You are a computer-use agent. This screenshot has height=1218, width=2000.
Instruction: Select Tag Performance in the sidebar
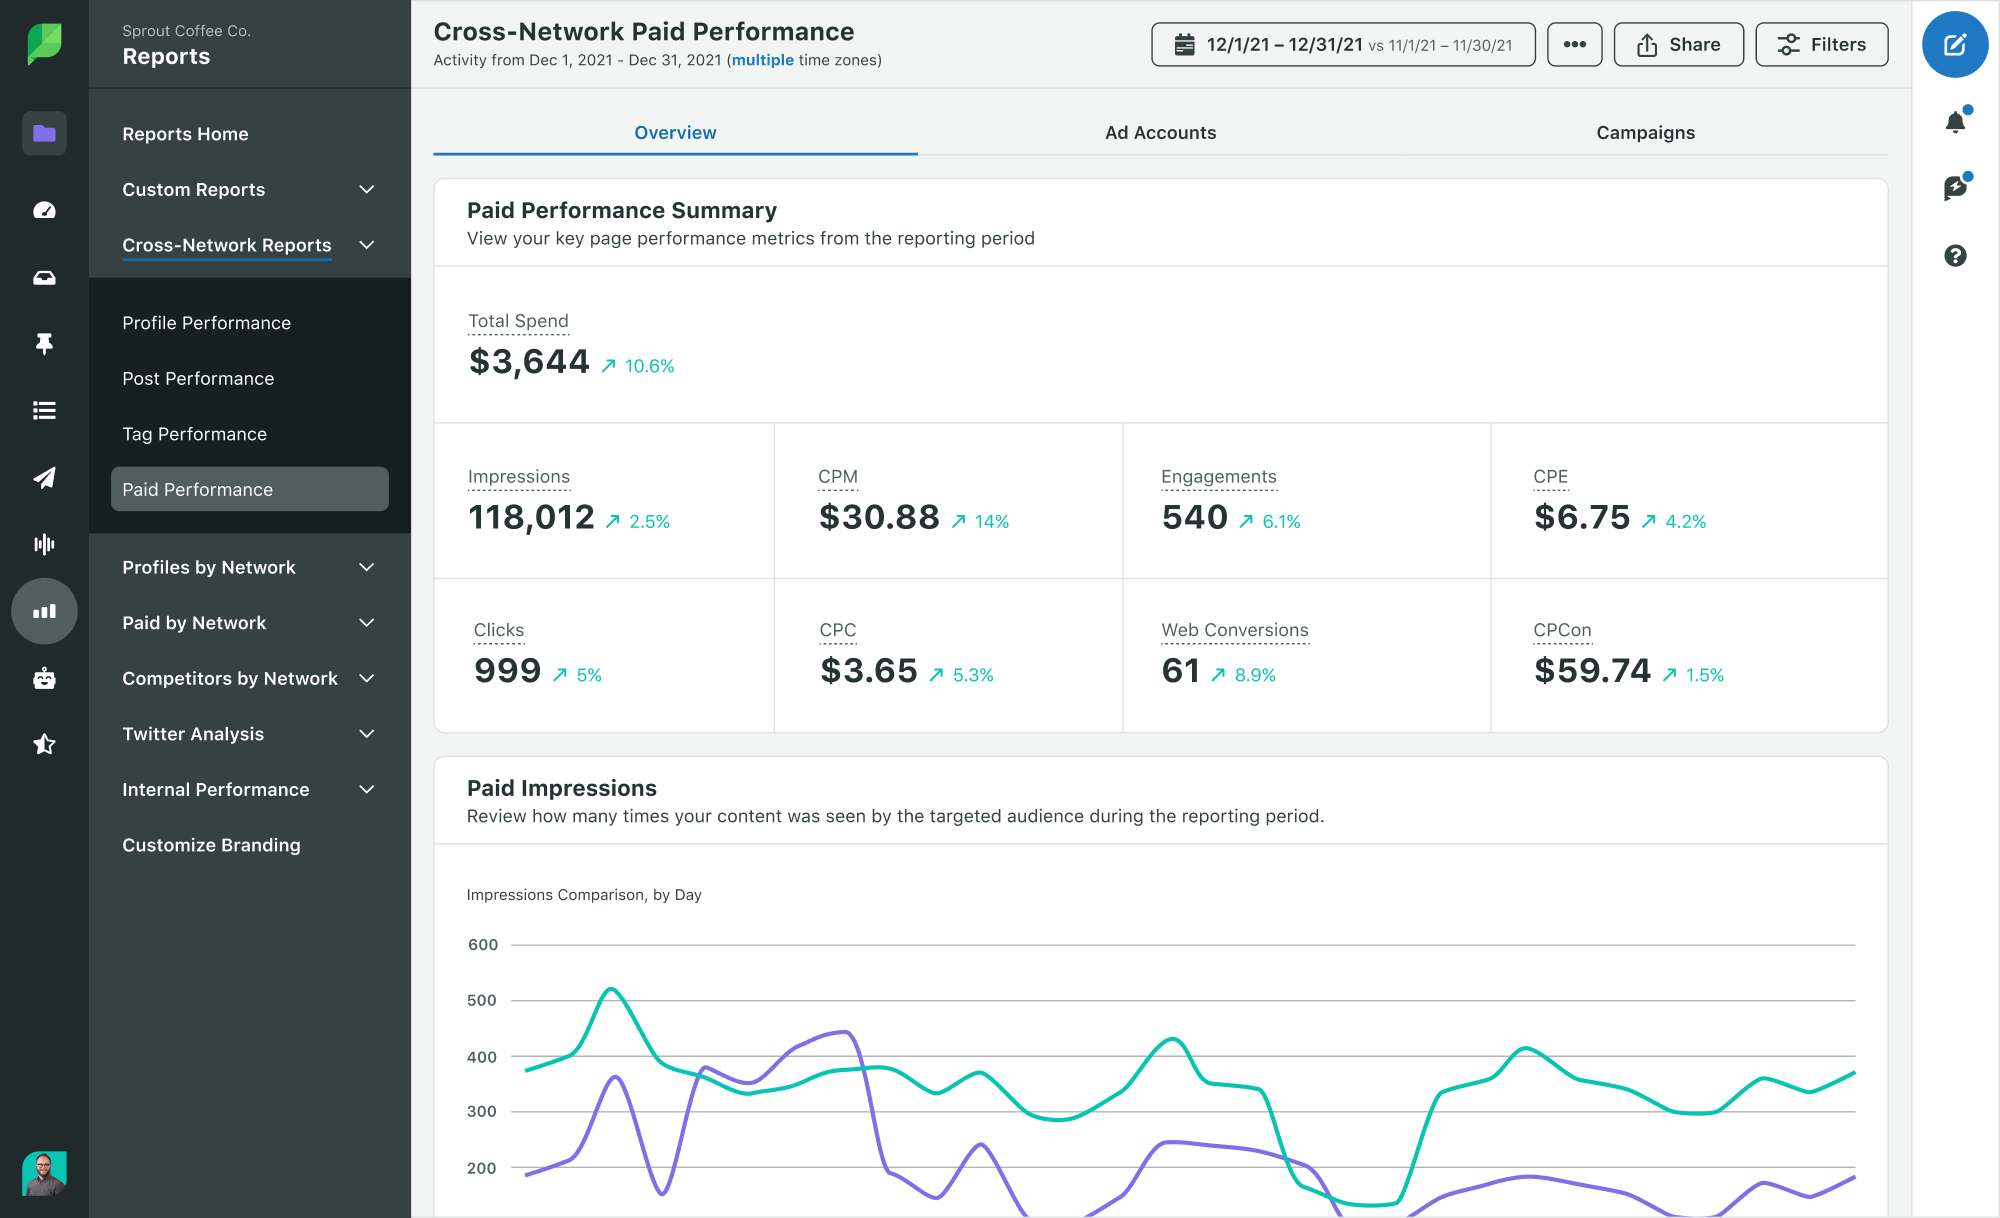pyautogui.click(x=194, y=434)
